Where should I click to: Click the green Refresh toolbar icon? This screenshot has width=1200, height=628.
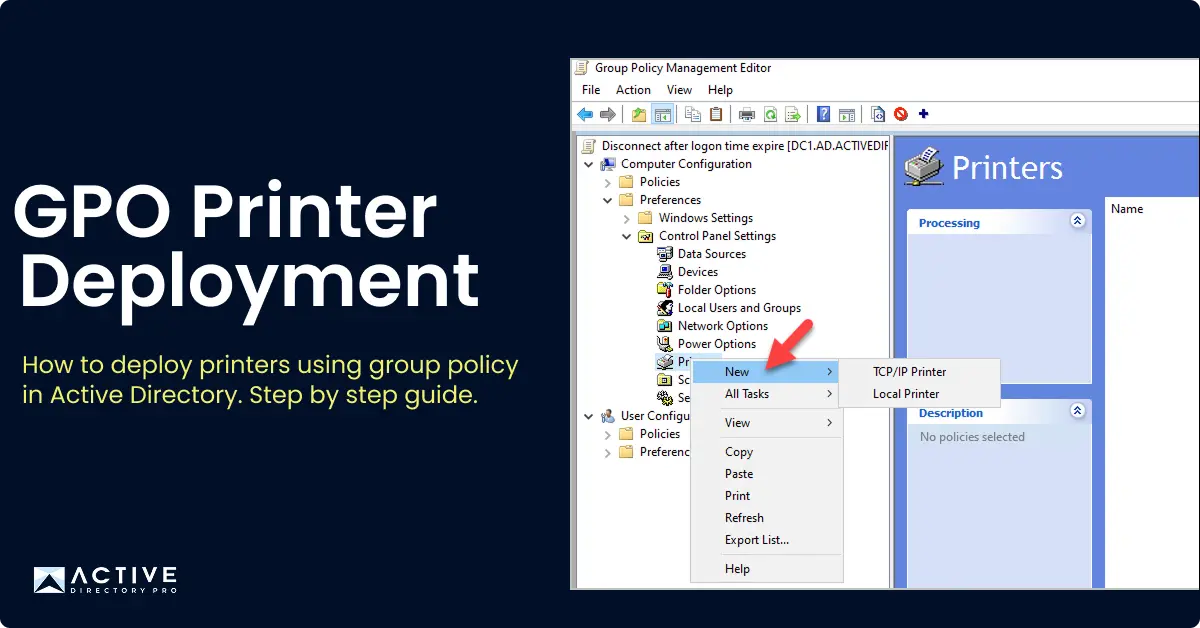coord(770,115)
